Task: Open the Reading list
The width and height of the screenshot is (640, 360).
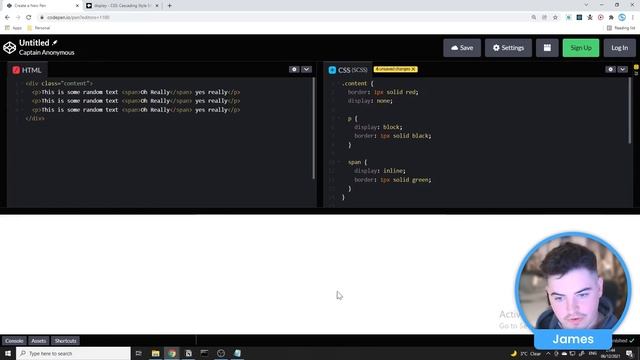Action: pyautogui.click(x=621, y=28)
